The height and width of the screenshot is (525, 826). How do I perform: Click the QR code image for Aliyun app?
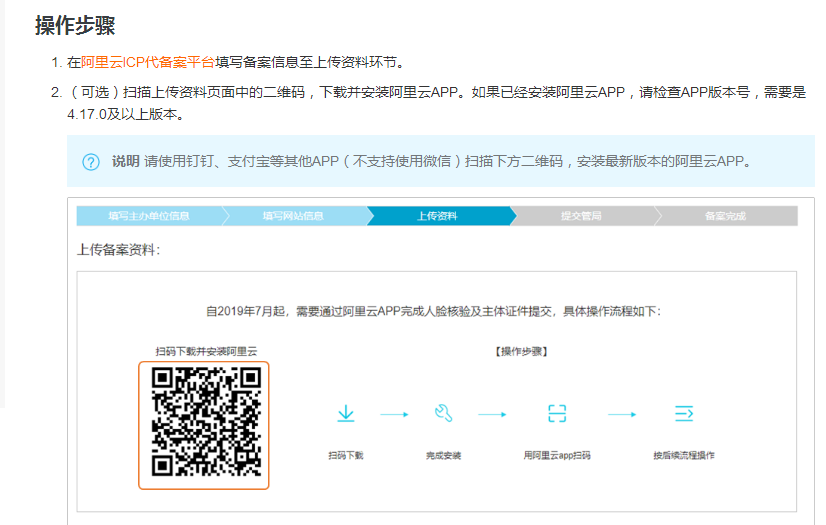click(204, 423)
